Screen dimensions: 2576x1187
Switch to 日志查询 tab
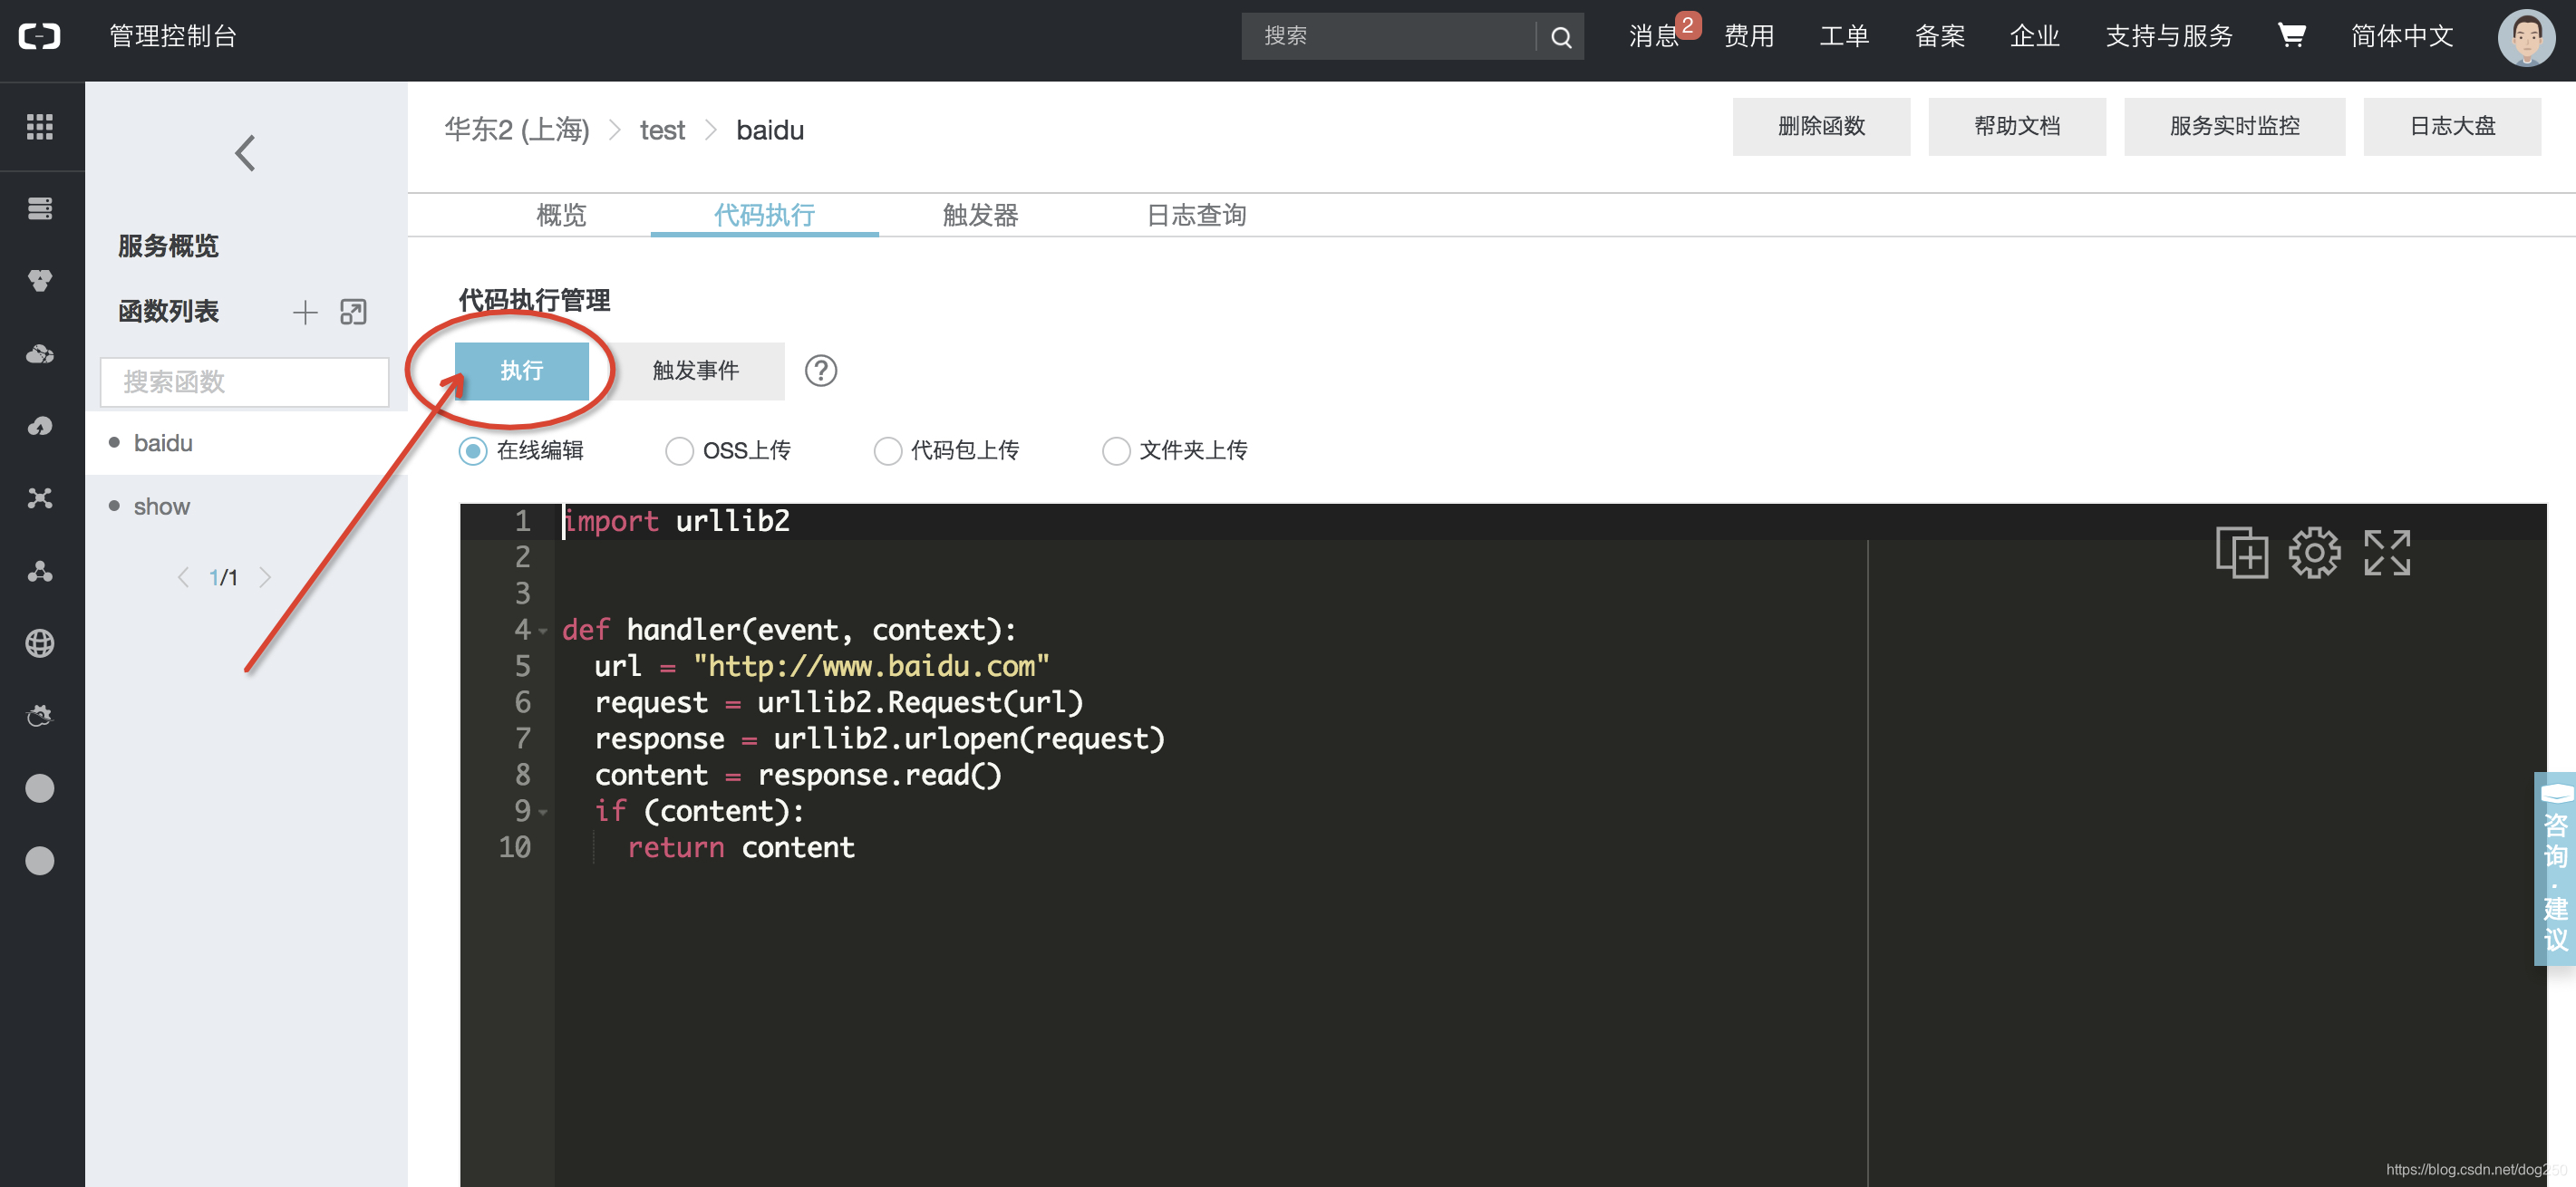click(1196, 215)
